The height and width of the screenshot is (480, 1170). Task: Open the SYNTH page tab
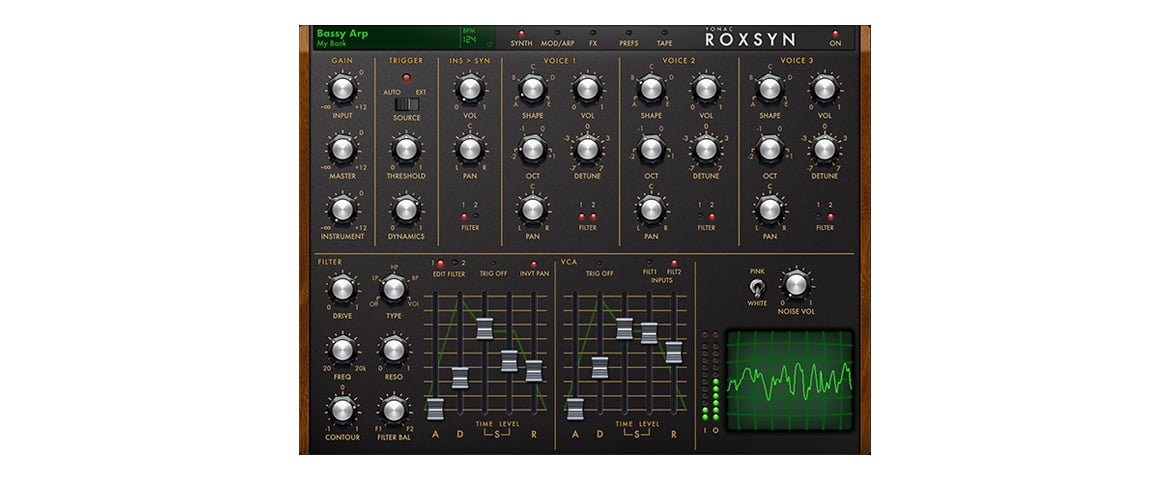[x=521, y=38]
